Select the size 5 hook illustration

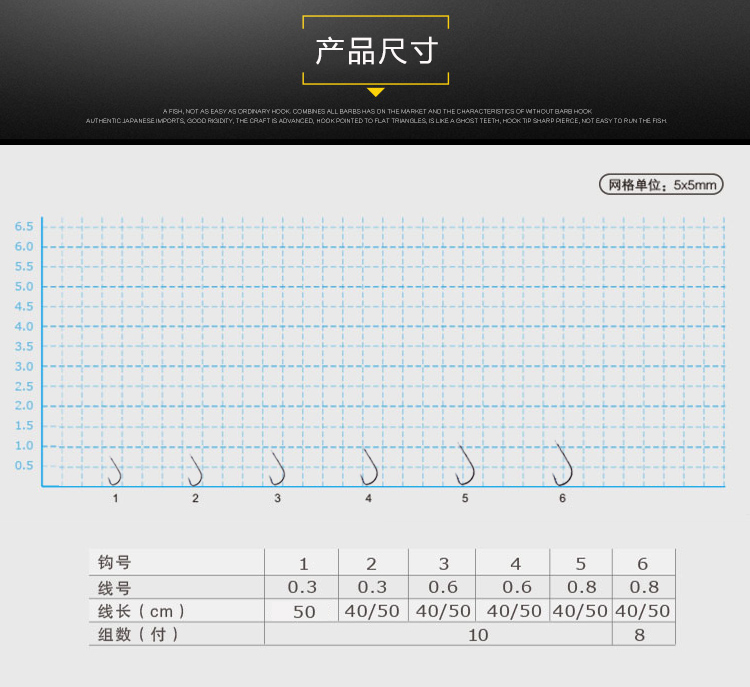465,463
